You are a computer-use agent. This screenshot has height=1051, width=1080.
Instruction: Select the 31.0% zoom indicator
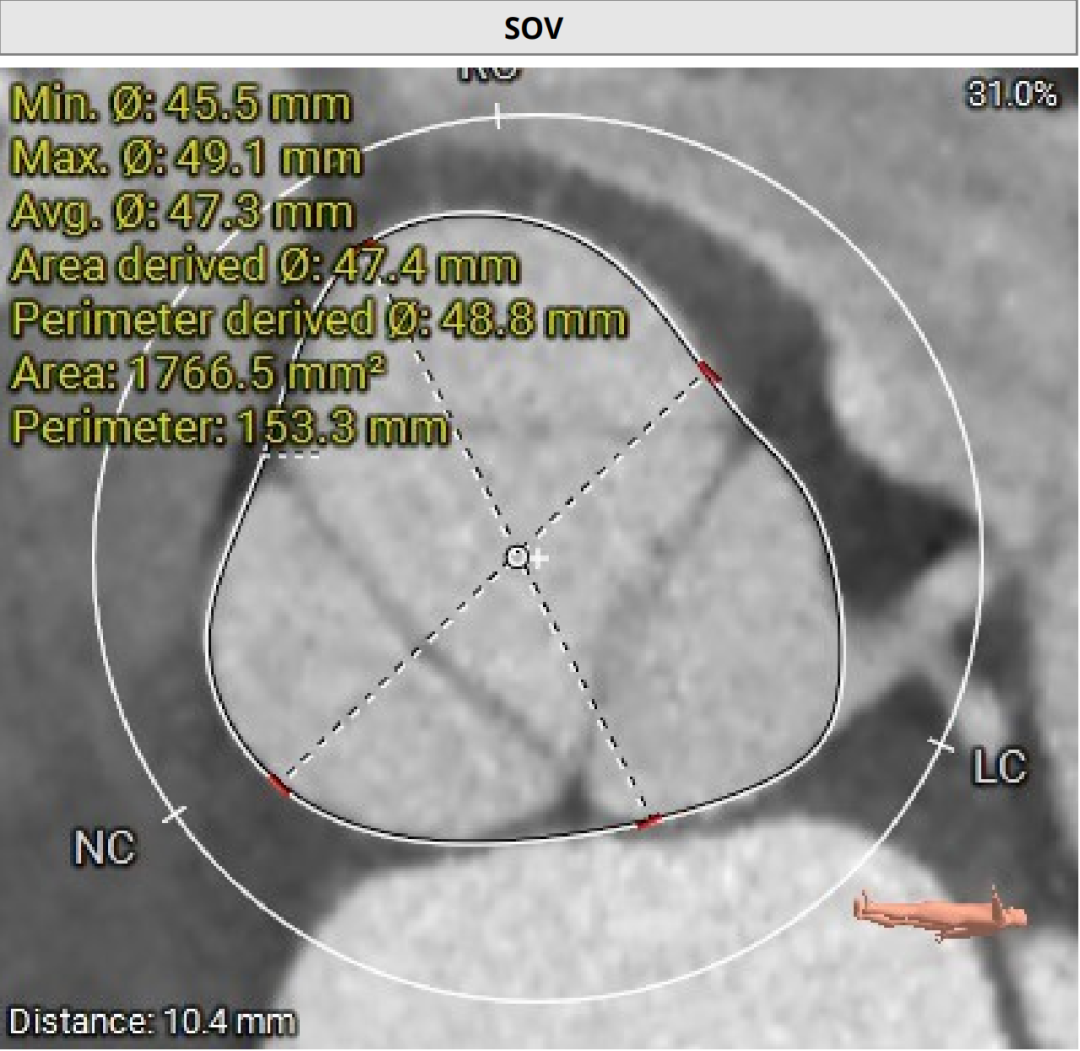tap(1012, 94)
